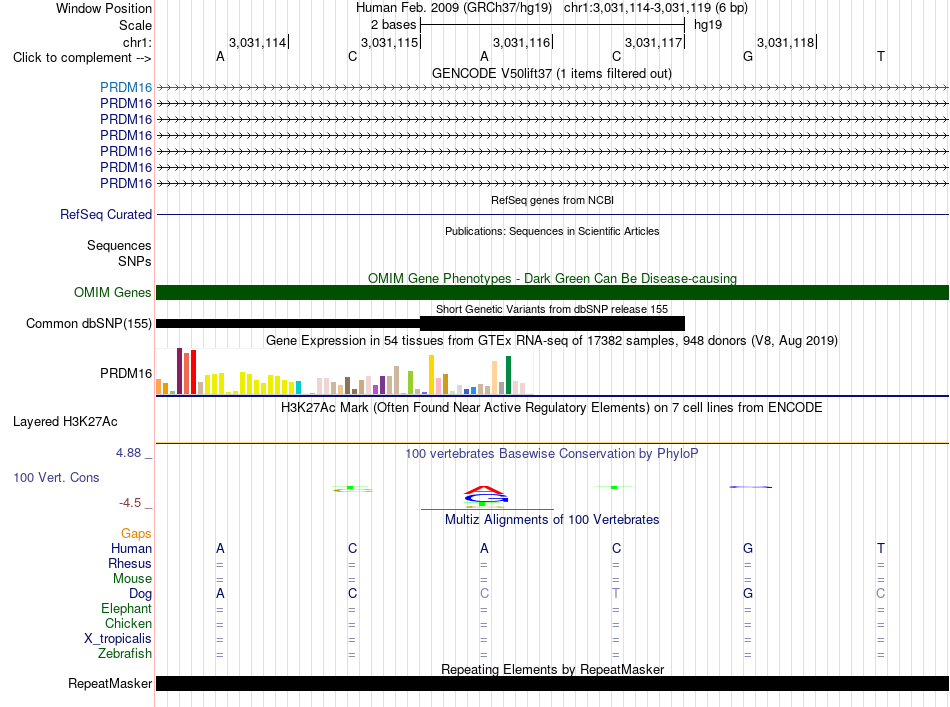Click base T in the reference sequence row

(880, 57)
